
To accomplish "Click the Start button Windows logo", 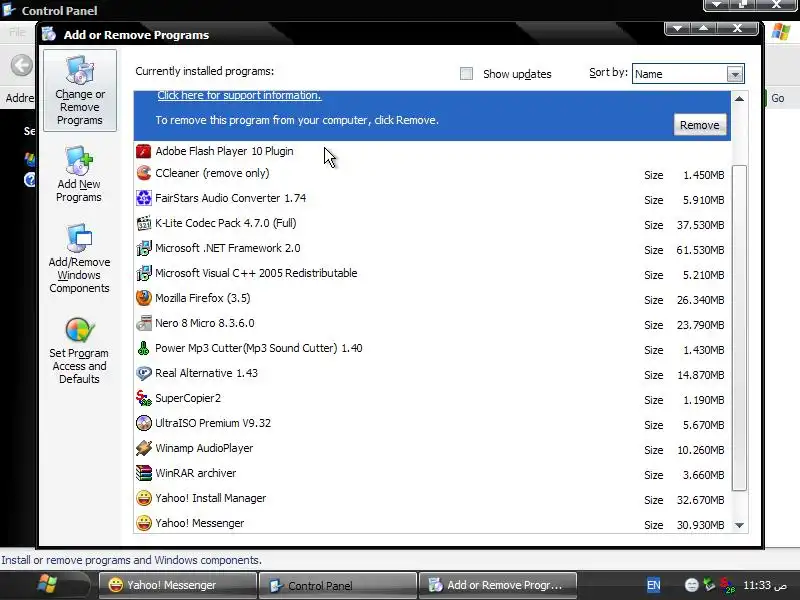I will [47, 584].
